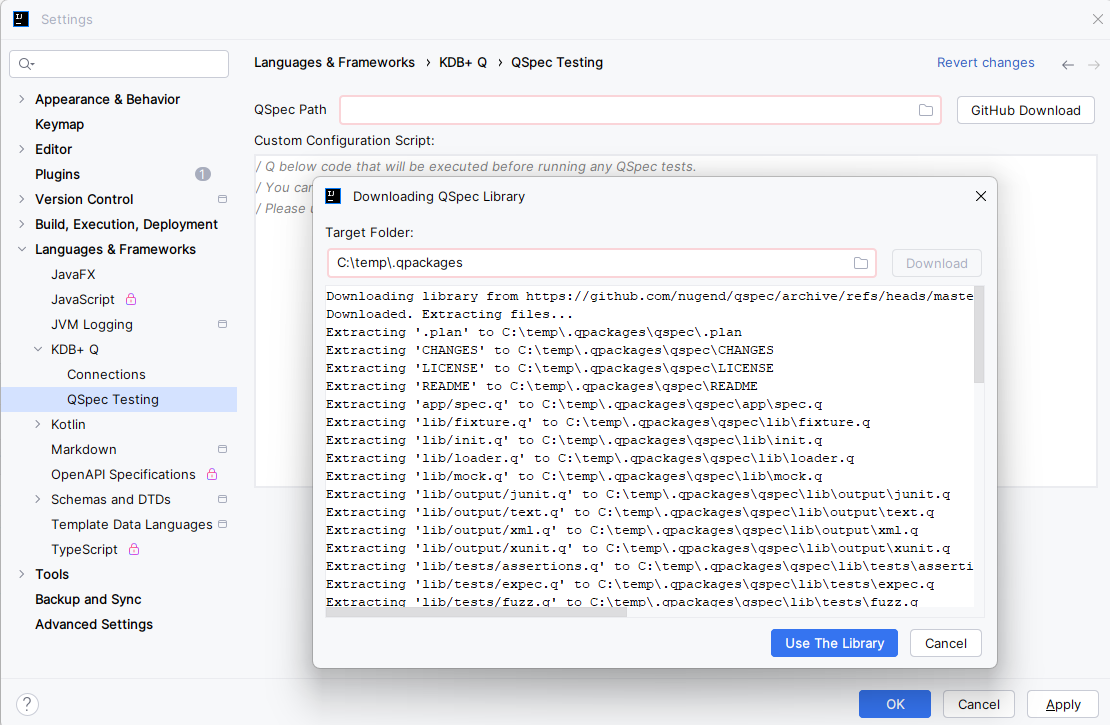Image resolution: width=1110 pixels, height=725 pixels.
Task: Open Backup and Sync settings
Action: [88, 599]
